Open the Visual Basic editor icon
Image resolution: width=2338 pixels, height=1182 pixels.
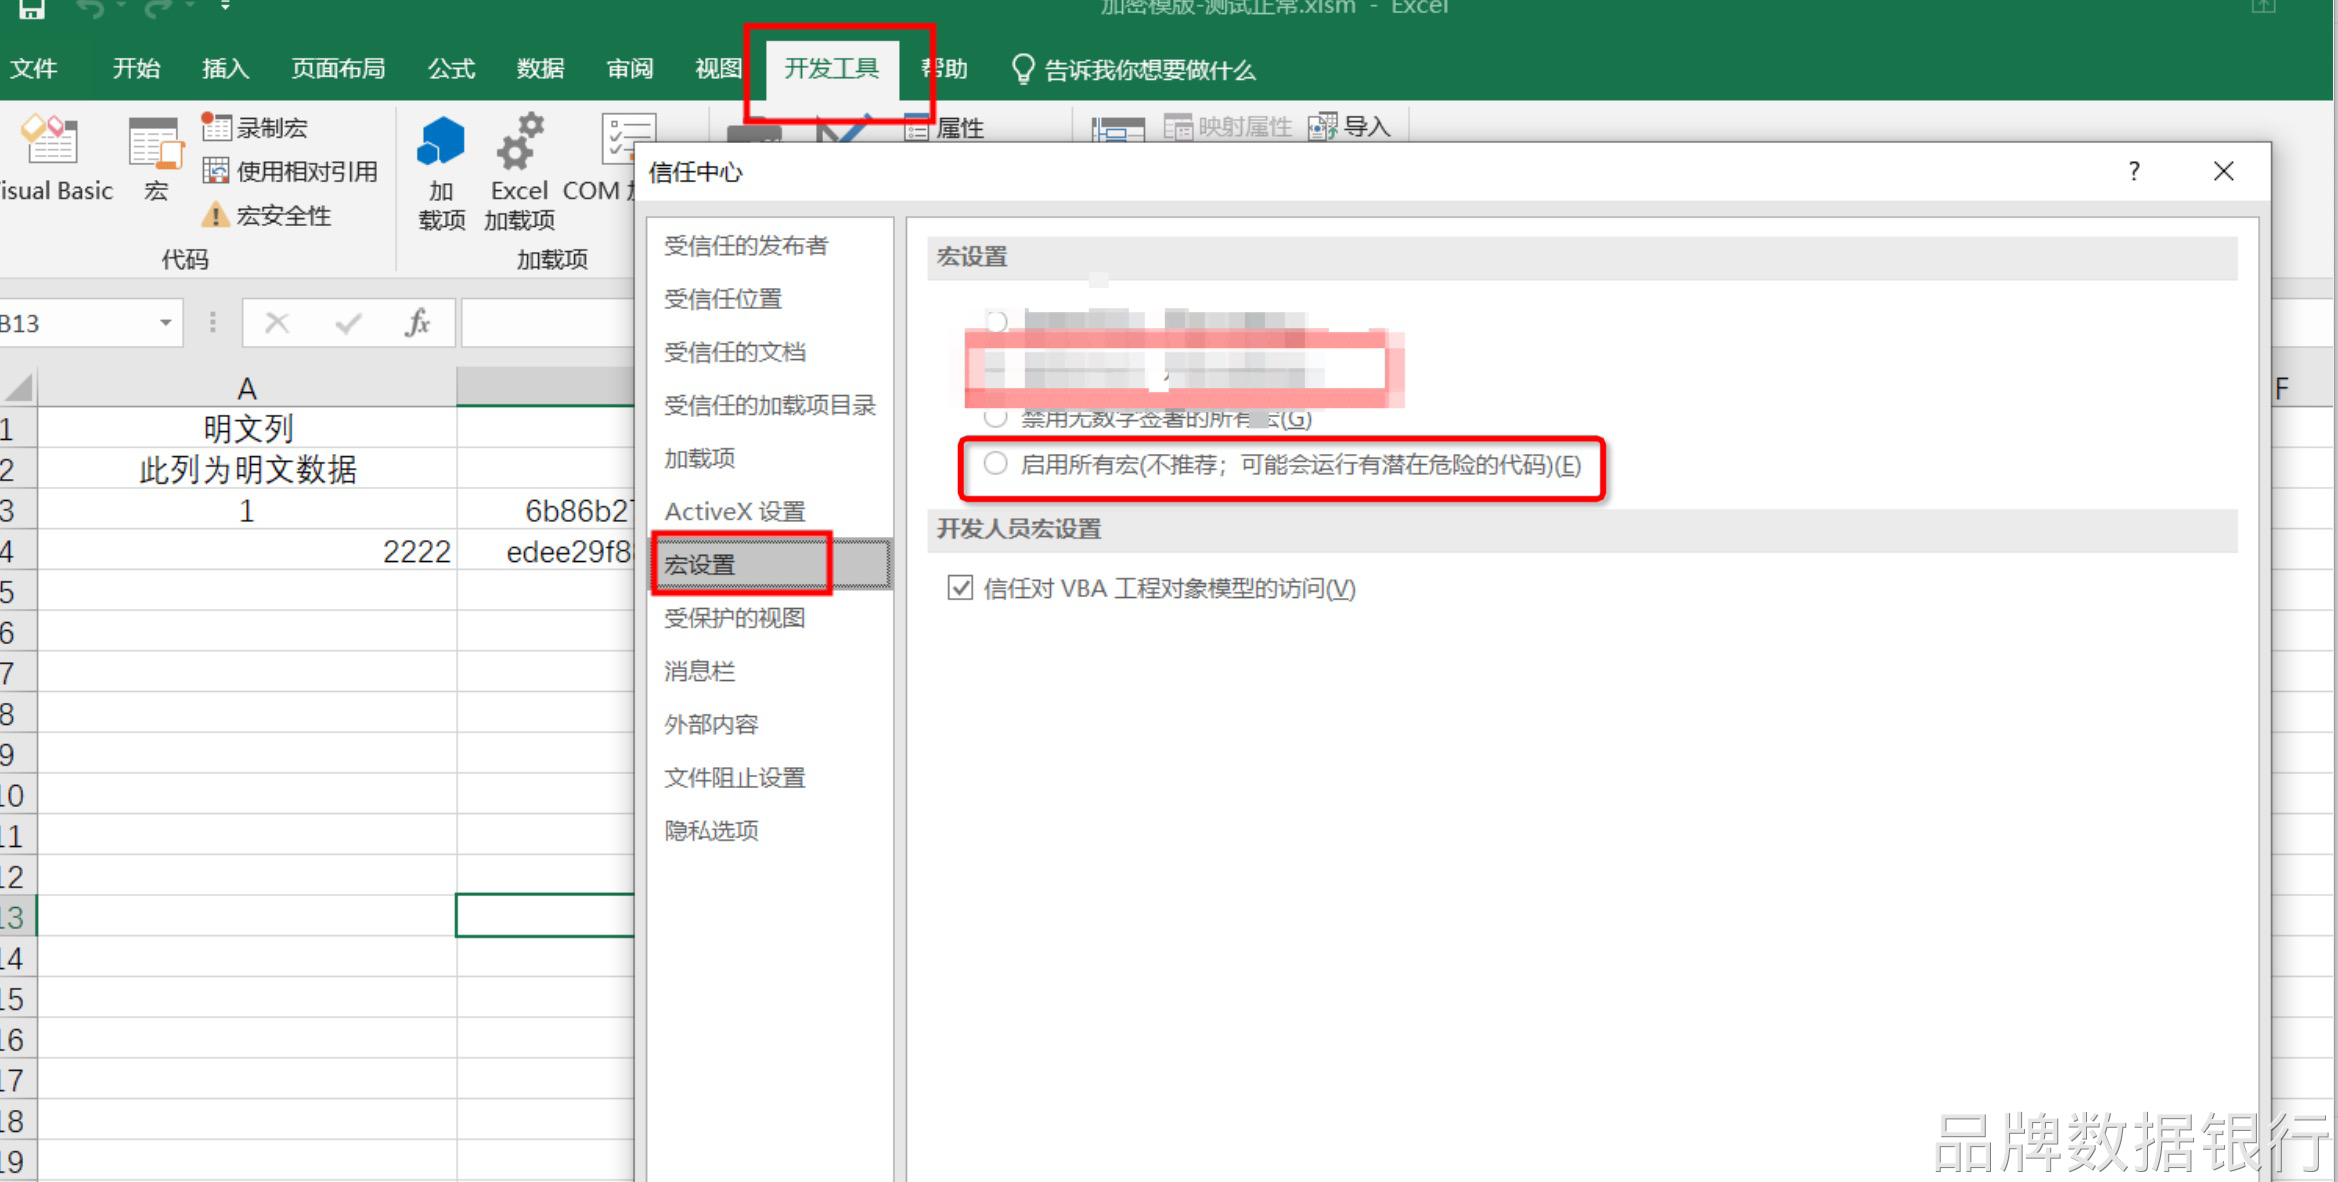pyautogui.click(x=50, y=143)
